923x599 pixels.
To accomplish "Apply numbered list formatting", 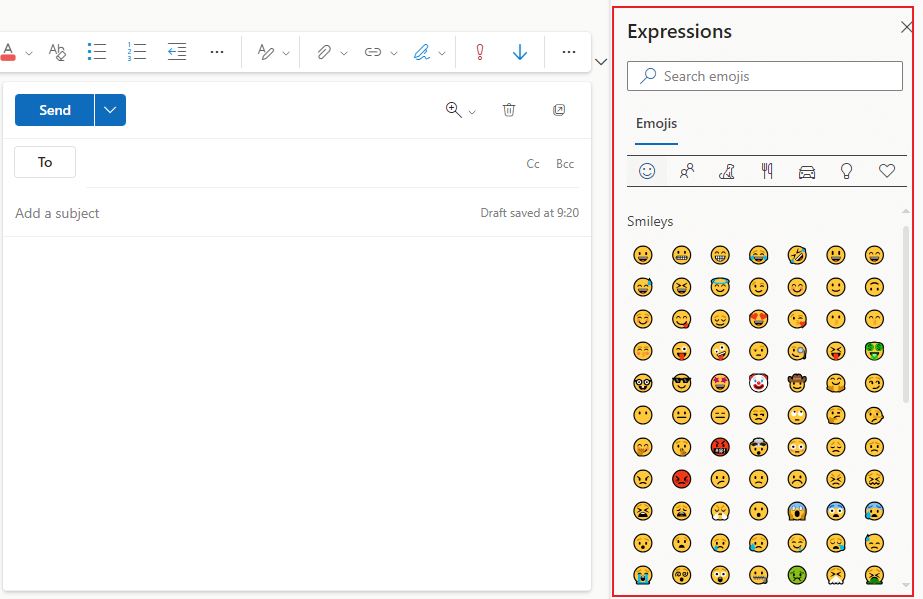I will pos(137,52).
